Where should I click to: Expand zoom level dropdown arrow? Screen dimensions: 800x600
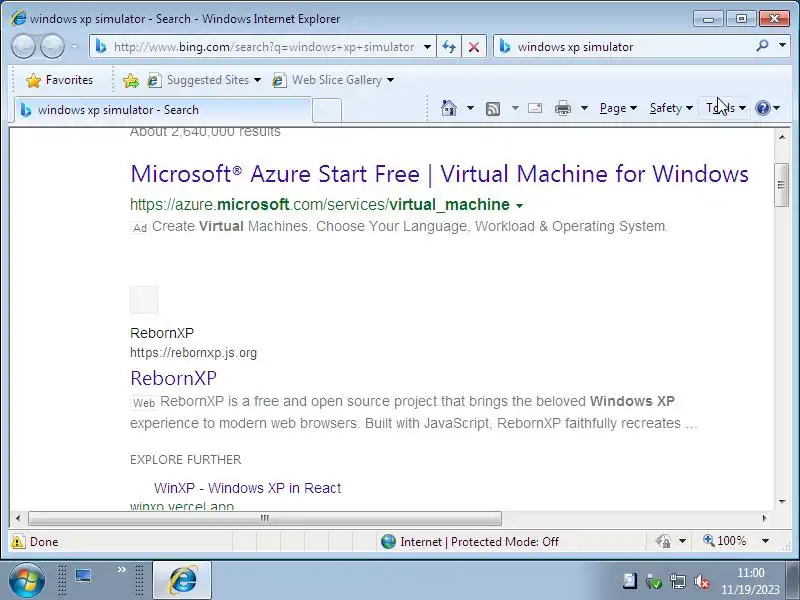(x=765, y=541)
